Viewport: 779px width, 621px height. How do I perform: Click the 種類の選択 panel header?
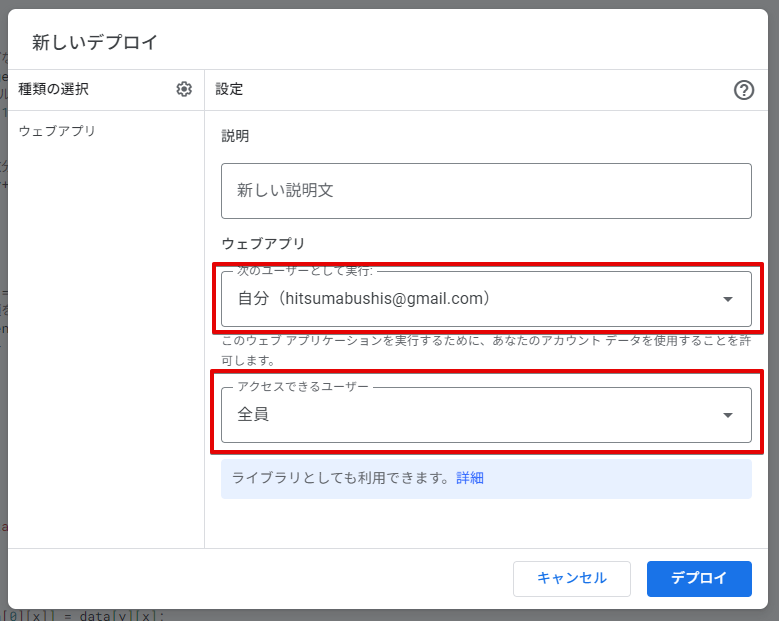pos(53,89)
